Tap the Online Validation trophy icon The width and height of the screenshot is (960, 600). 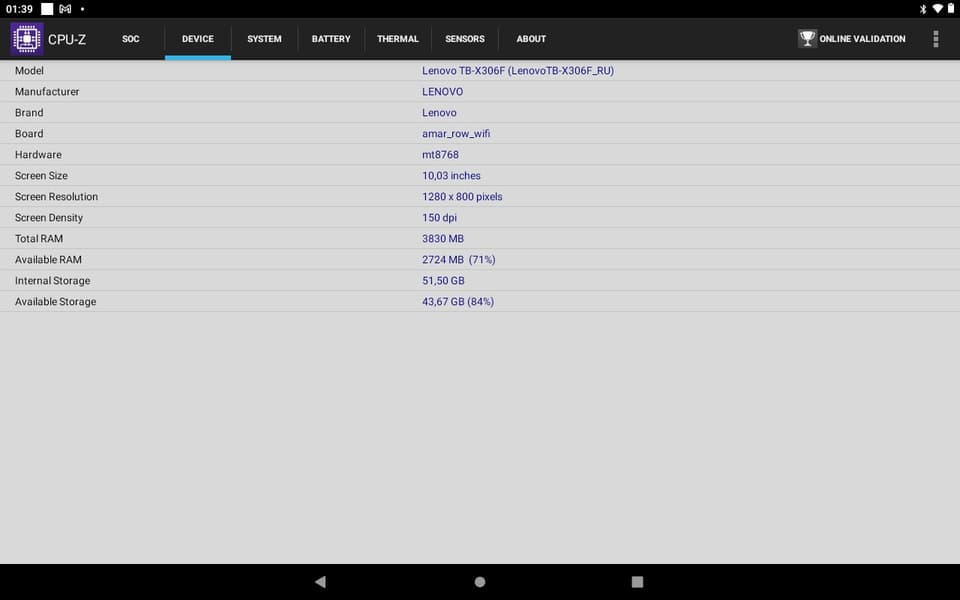(x=808, y=39)
